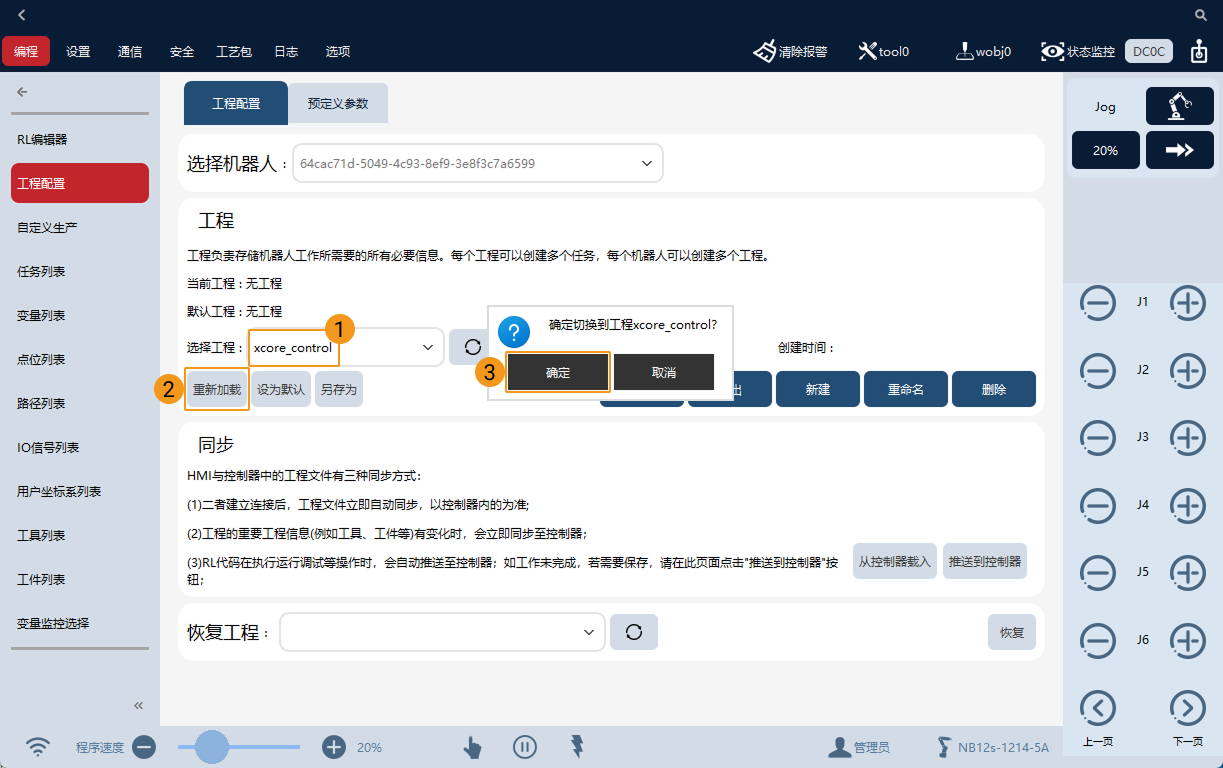Click the NB12s-1214-5A robot model

click(x=993, y=747)
